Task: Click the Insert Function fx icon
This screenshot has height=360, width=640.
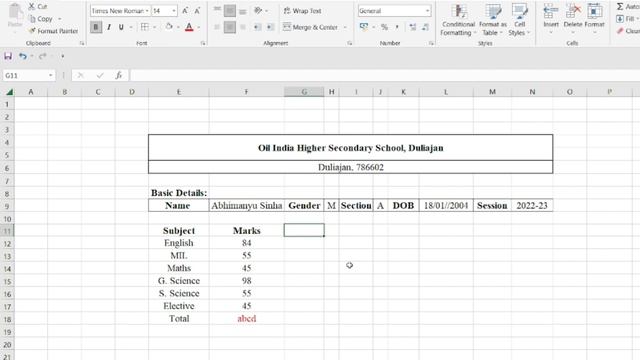Action: [x=118, y=75]
